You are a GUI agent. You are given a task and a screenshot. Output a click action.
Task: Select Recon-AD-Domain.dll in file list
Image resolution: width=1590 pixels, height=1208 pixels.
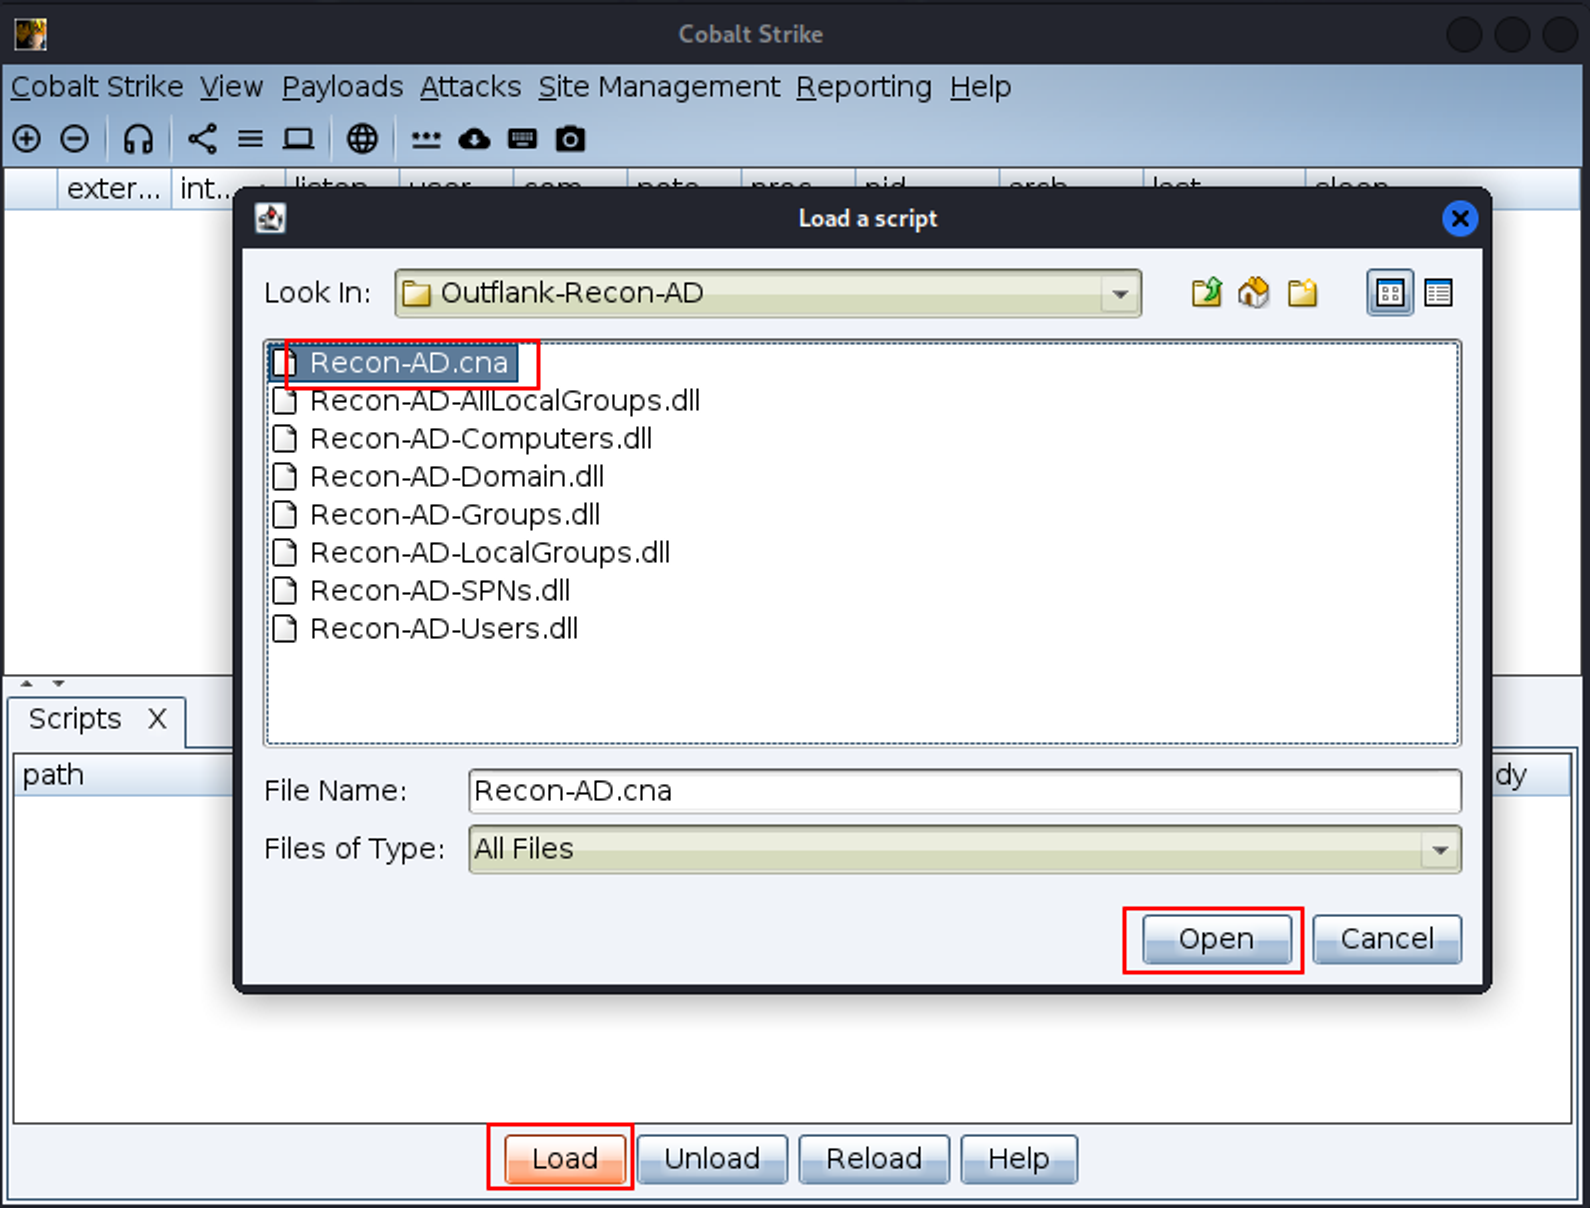(439, 477)
